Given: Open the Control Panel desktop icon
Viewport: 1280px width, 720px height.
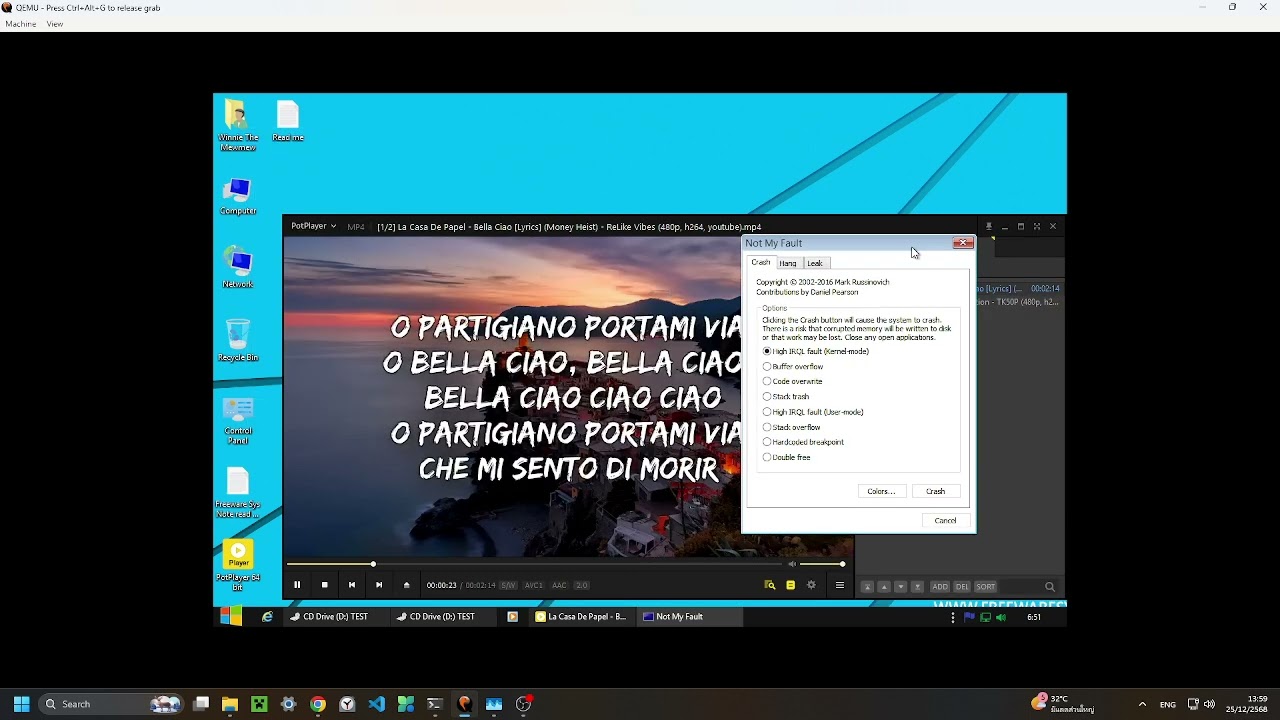Looking at the screenshot, I should click(x=238, y=420).
